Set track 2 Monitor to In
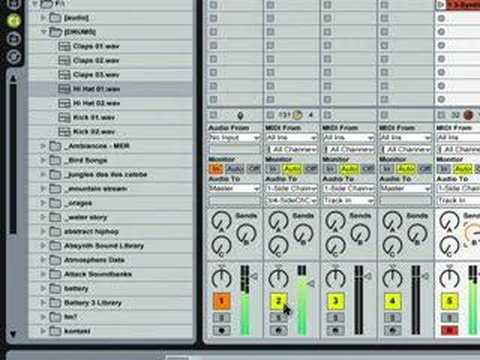Image resolution: width=480 pixels, height=360 pixels. tap(273, 169)
